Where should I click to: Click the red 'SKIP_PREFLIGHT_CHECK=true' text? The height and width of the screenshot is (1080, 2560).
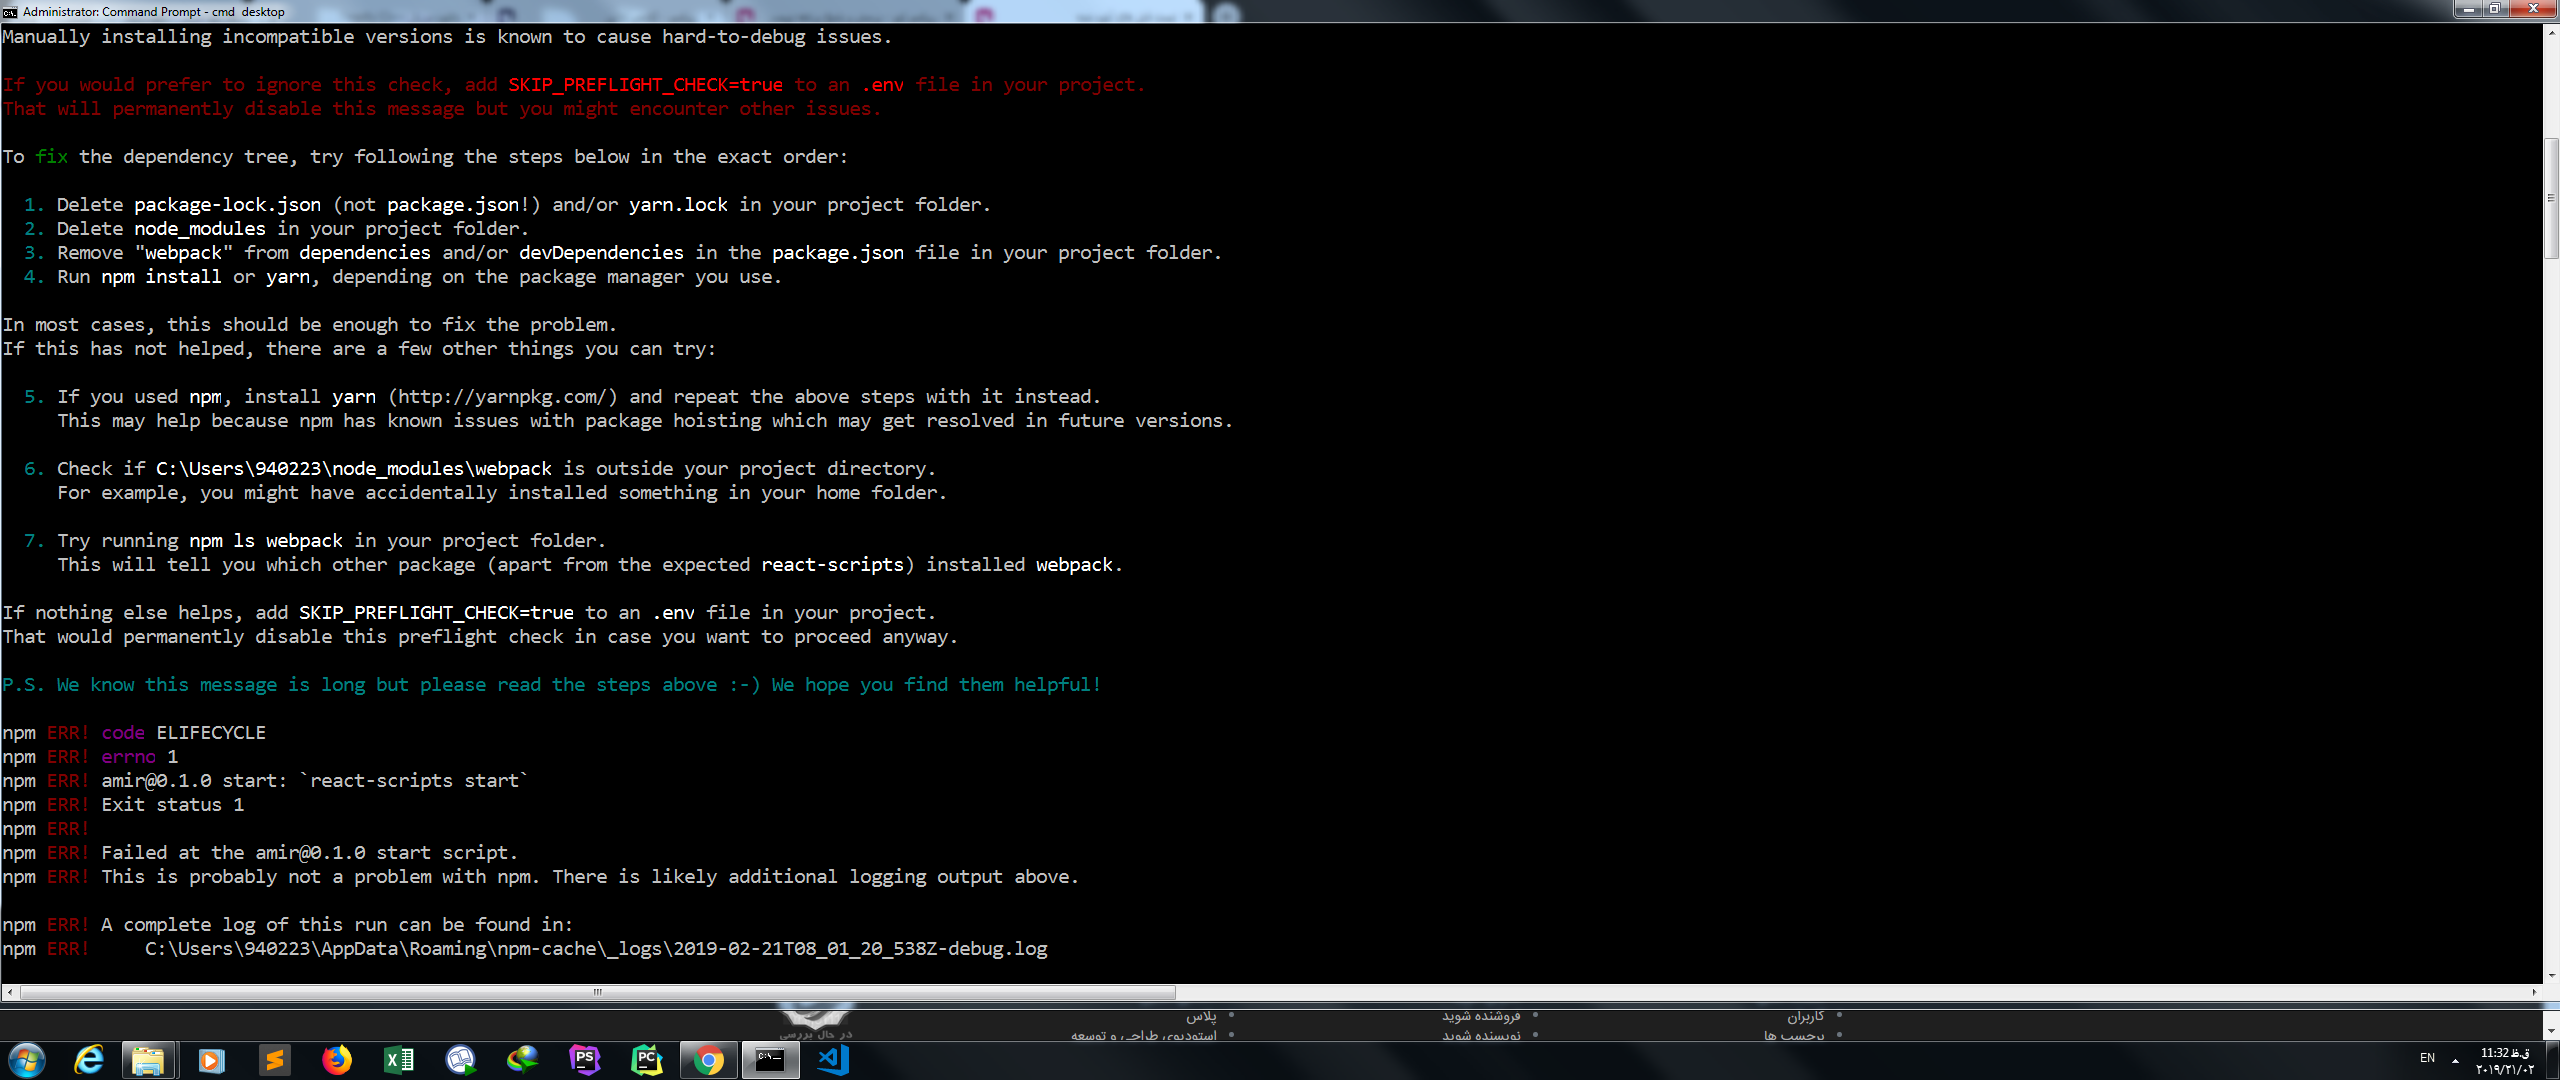pos(645,85)
